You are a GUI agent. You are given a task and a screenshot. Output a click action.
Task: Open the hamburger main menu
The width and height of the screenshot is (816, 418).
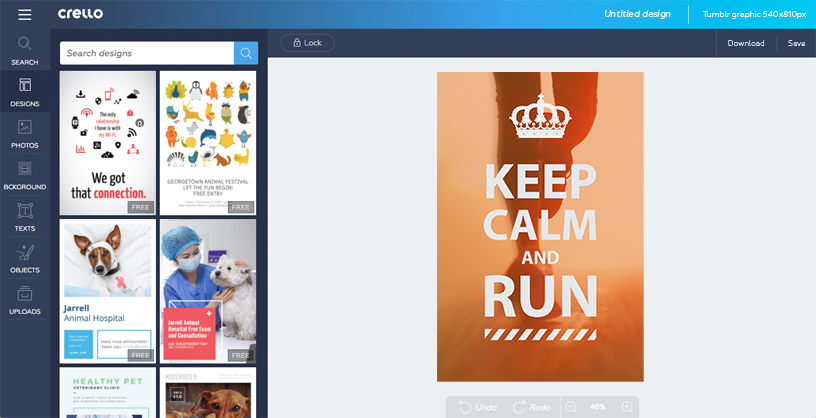24,15
